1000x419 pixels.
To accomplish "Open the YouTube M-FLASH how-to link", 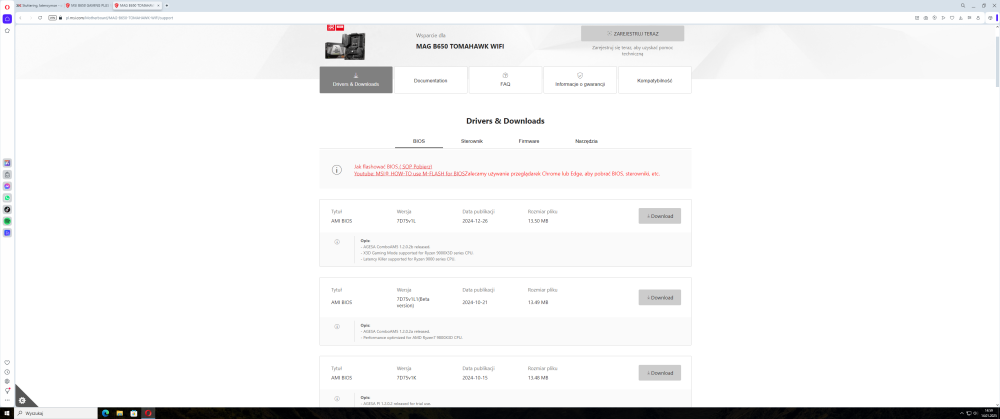I will [x=411, y=173].
